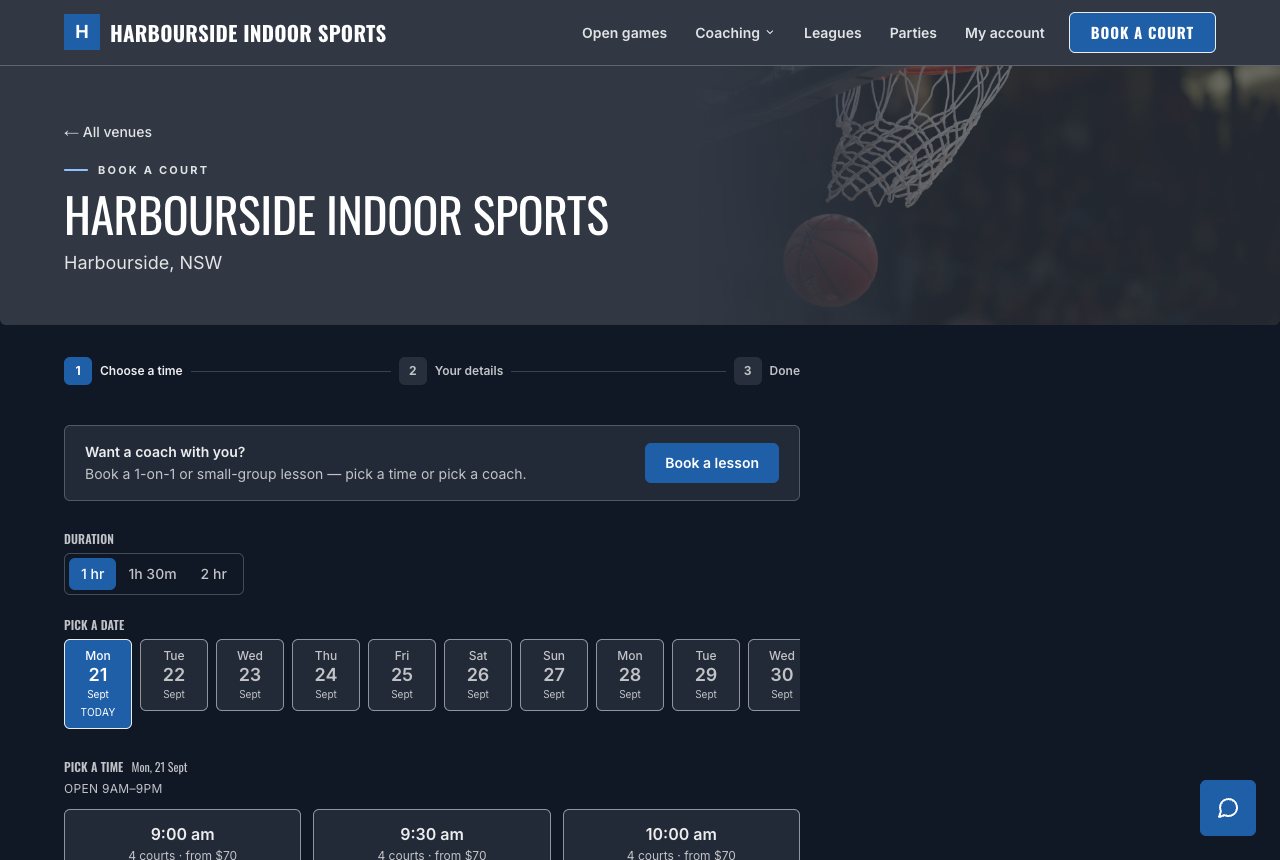Image resolution: width=1280 pixels, height=860 pixels.
Task: Expand the Coaching menu chevron
Action: (770, 33)
